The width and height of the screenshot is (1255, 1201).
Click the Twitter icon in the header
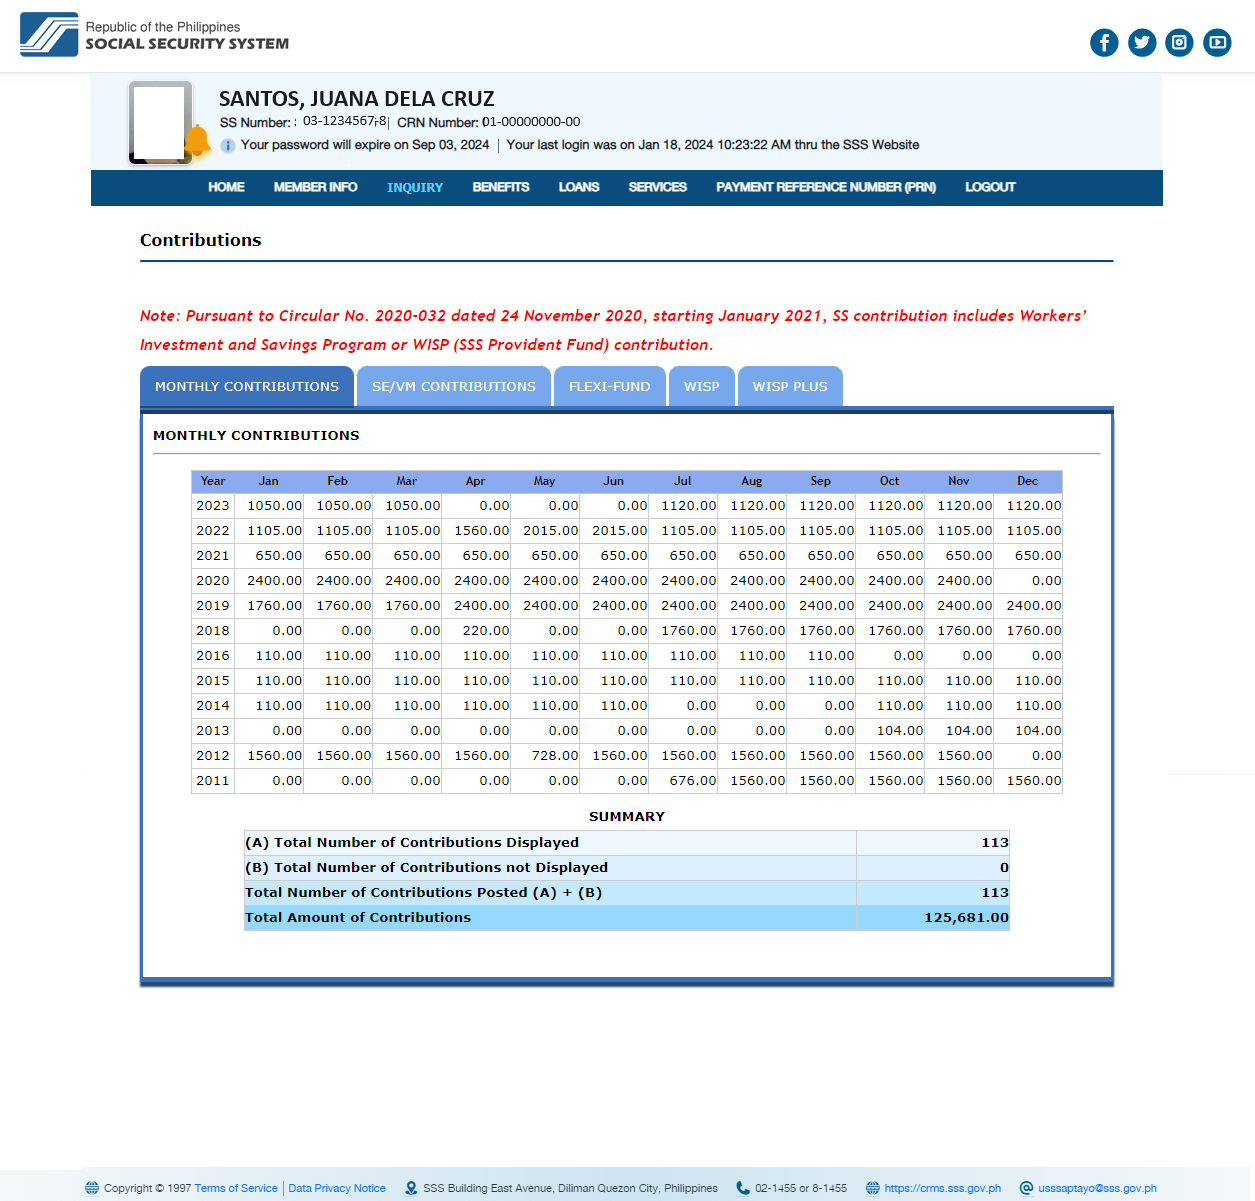coord(1141,42)
